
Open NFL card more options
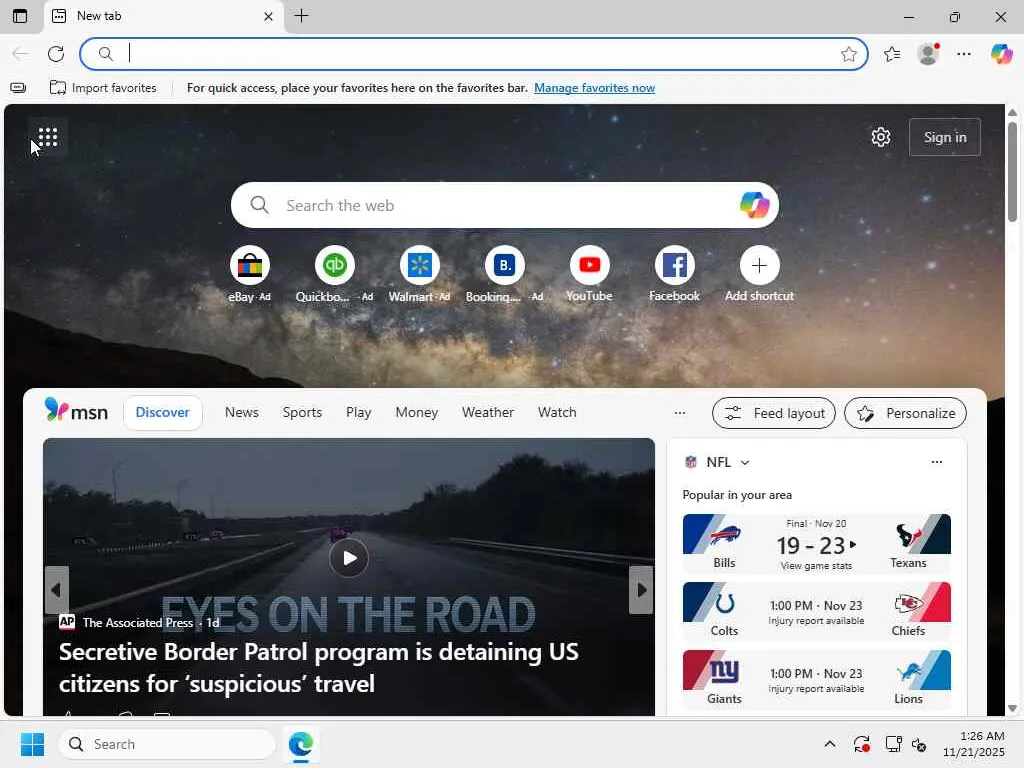[936, 462]
